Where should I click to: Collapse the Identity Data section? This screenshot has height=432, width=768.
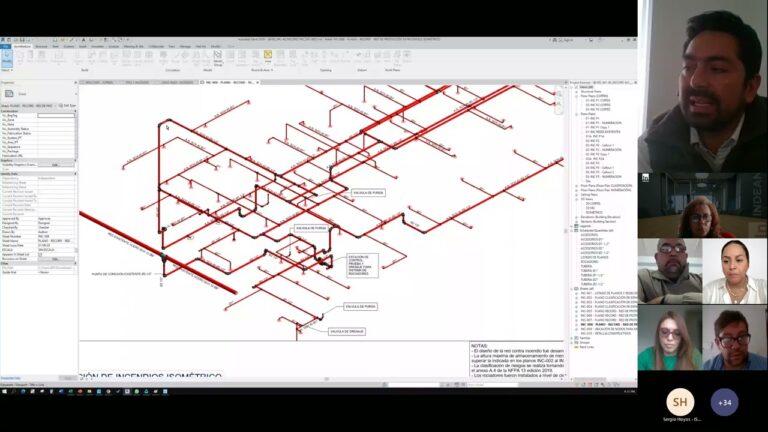click(75, 174)
